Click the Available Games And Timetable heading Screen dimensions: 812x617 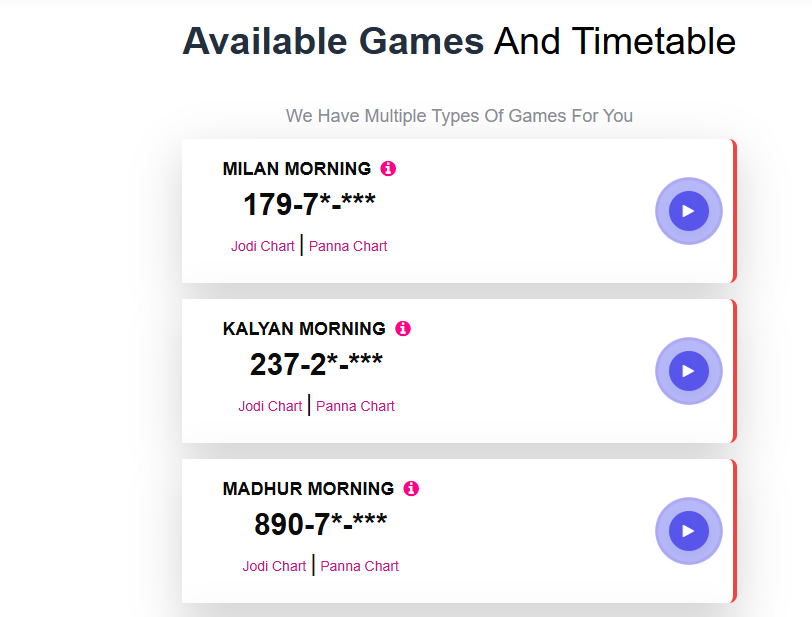459,41
